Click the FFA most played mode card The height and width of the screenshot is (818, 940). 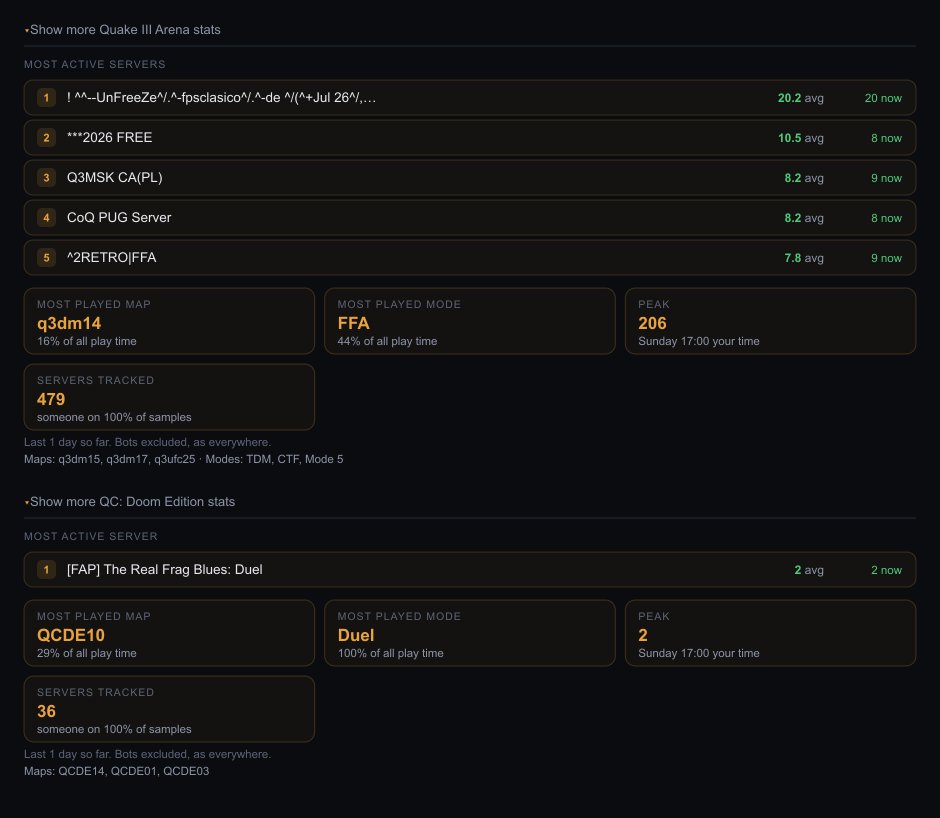click(x=470, y=321)
